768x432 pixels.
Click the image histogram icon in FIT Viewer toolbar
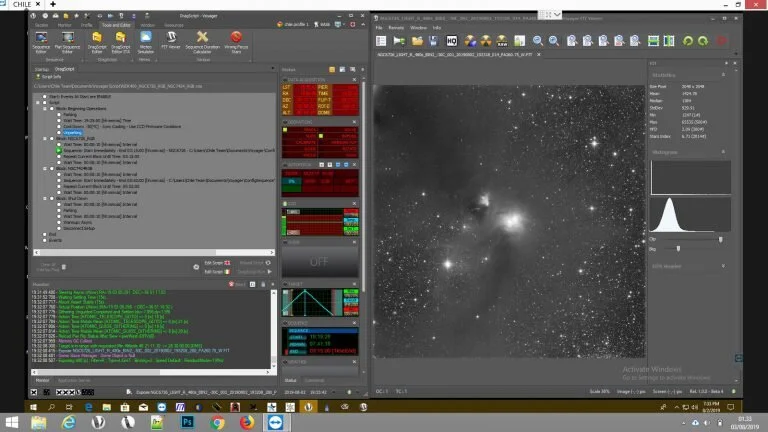click(520, 41)
